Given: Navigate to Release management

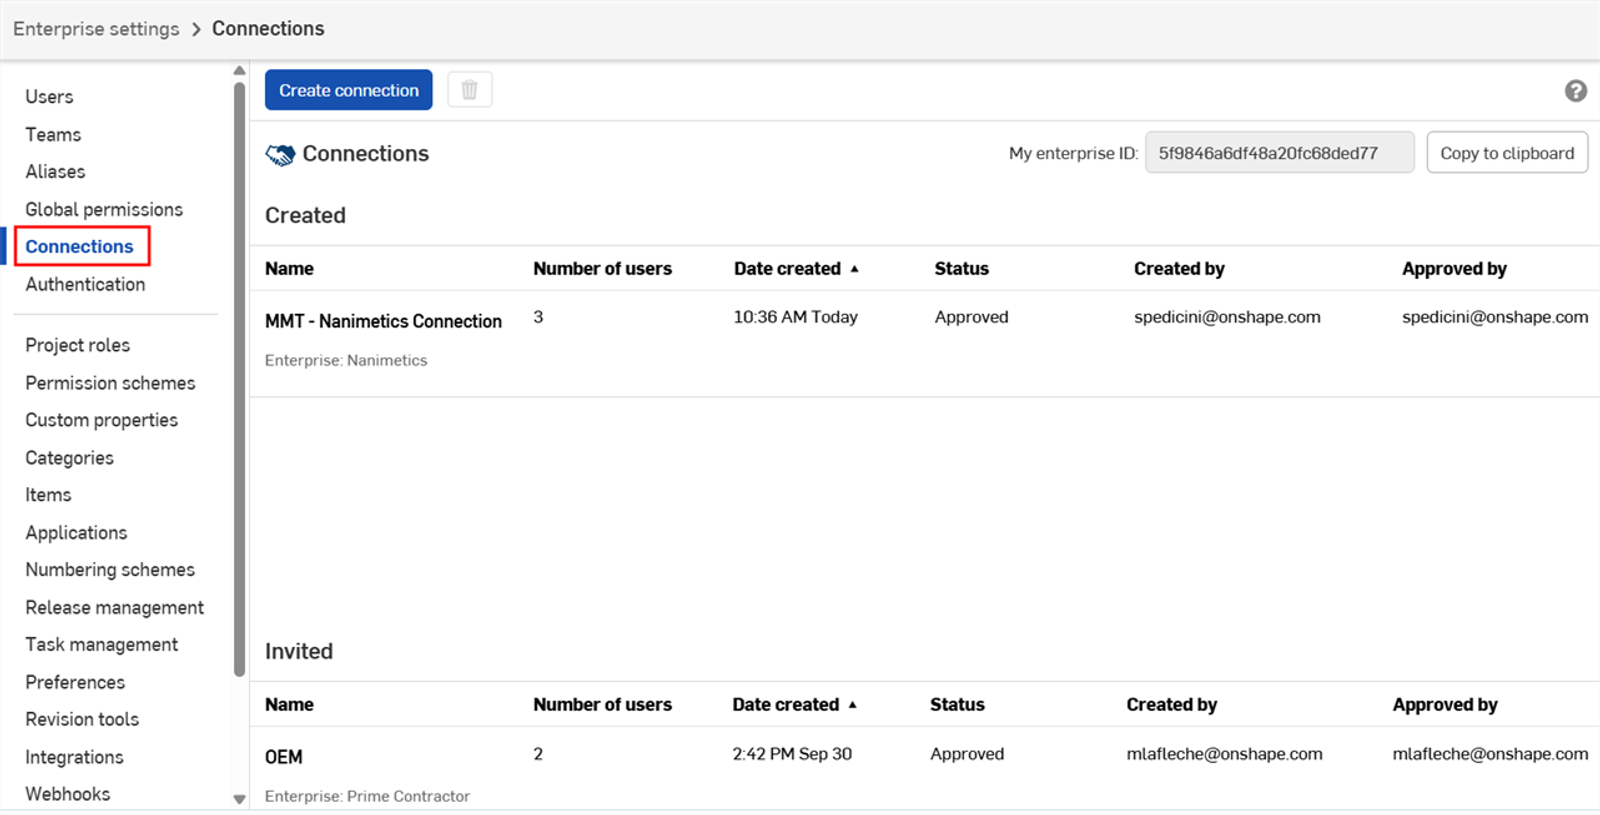Looking at the screenshot, I should (x=114, y=607).
